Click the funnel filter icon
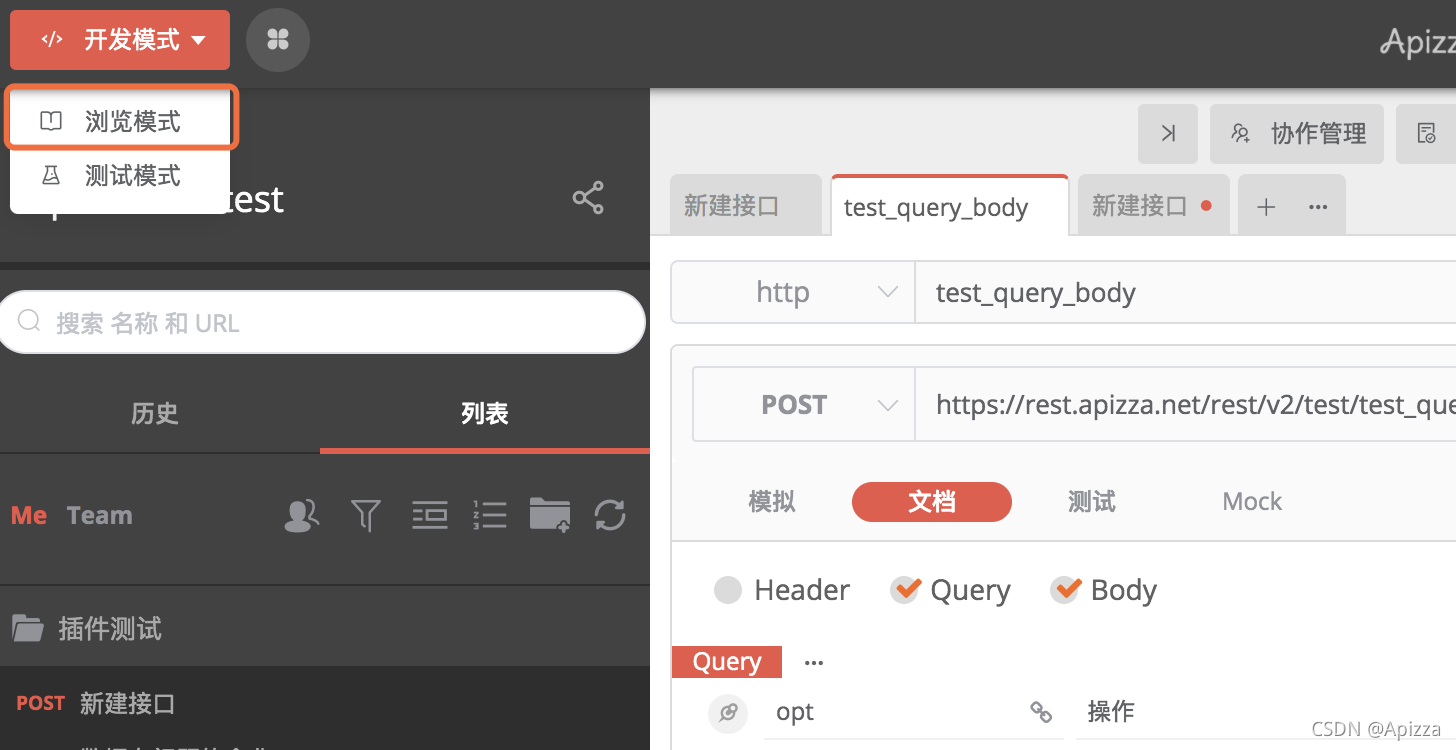 coord(367,516)
